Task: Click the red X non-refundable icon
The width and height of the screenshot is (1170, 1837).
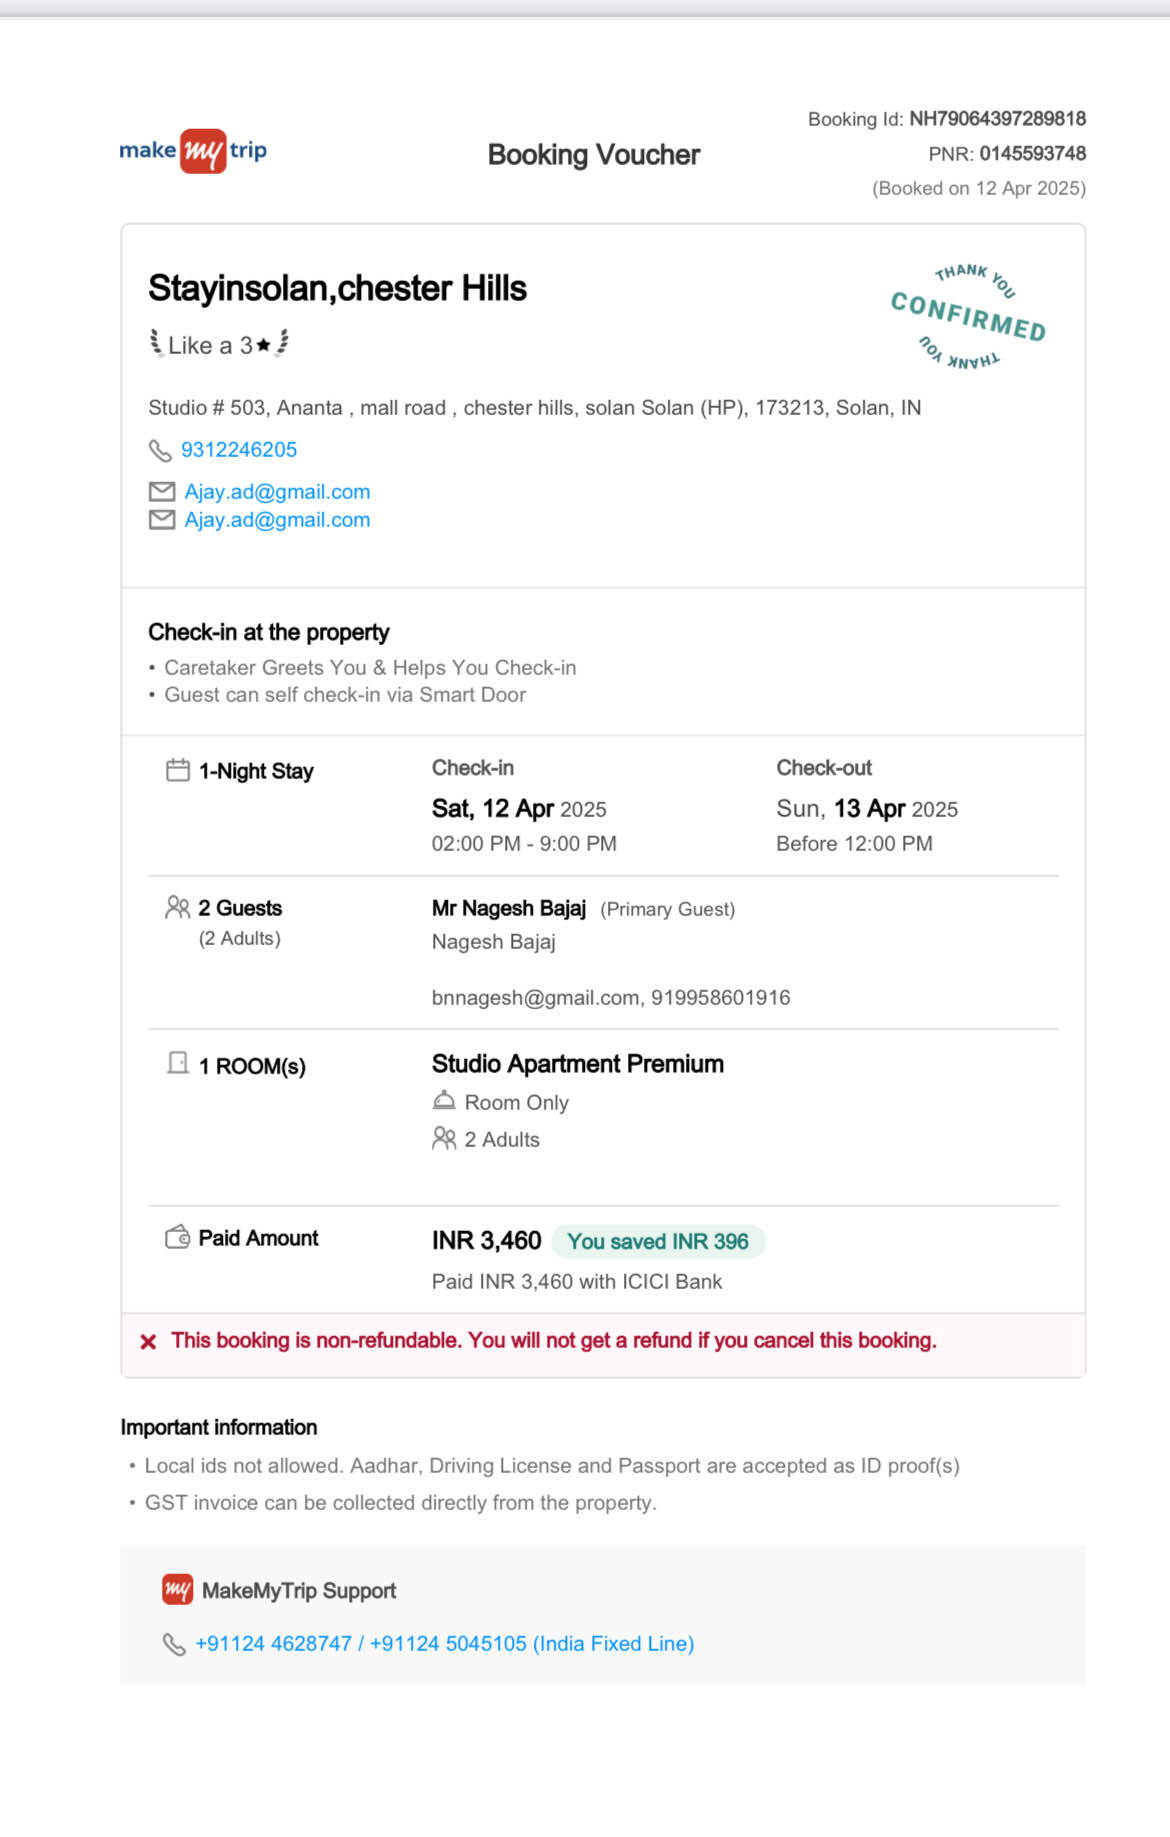Action: click(x=148, y=1342)
